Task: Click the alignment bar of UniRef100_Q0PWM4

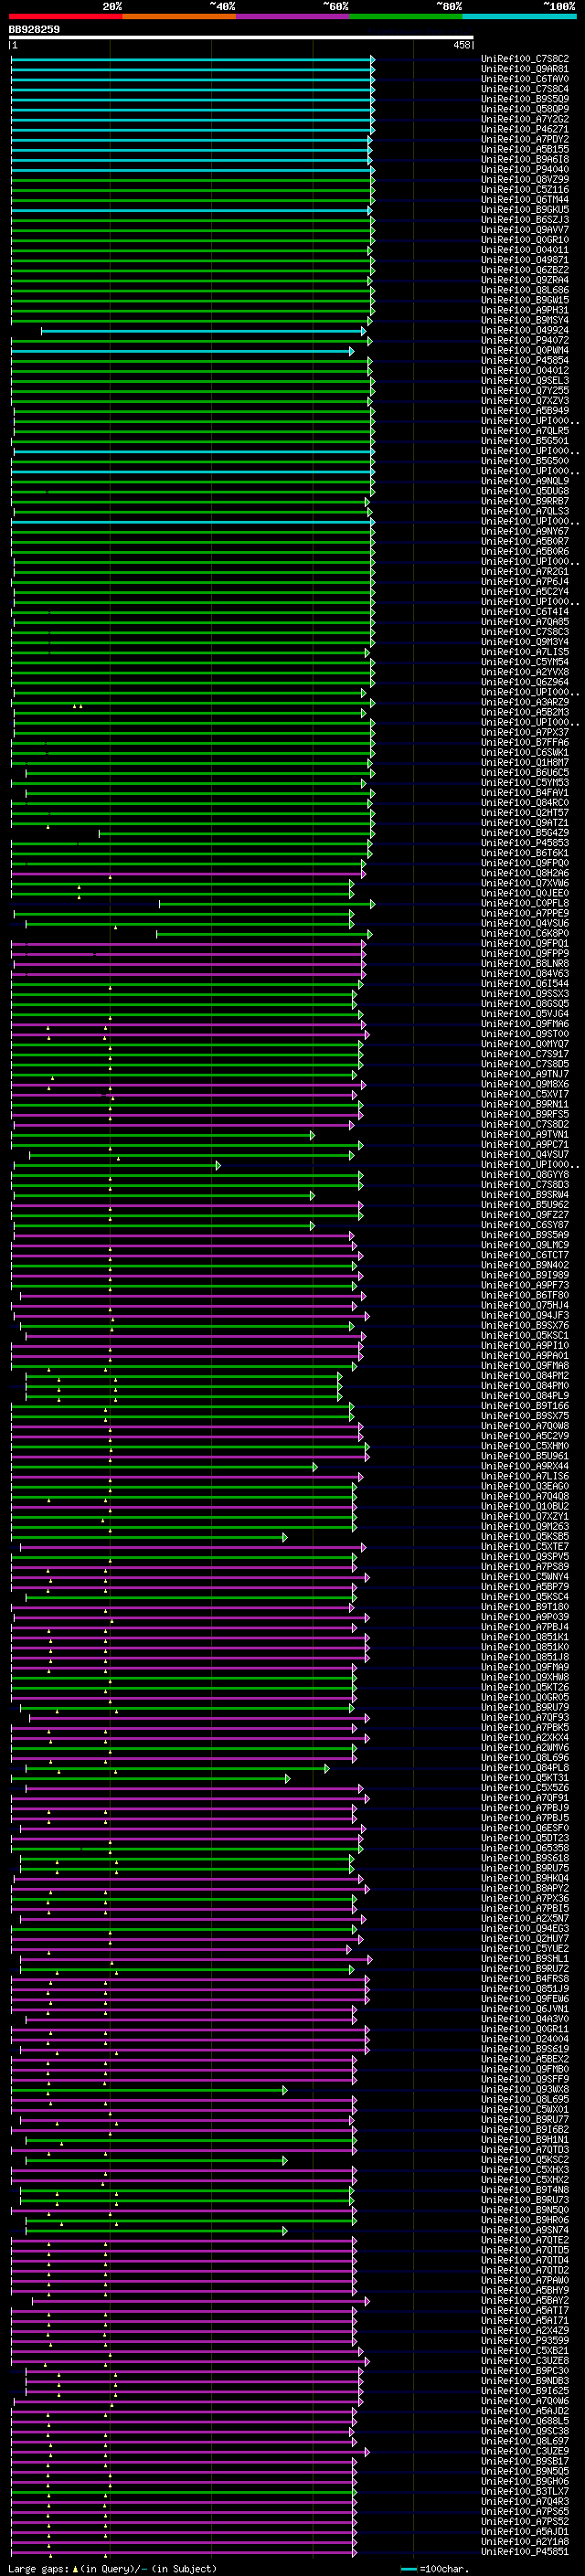Action: pyautogui.click(x=183, y=351)
